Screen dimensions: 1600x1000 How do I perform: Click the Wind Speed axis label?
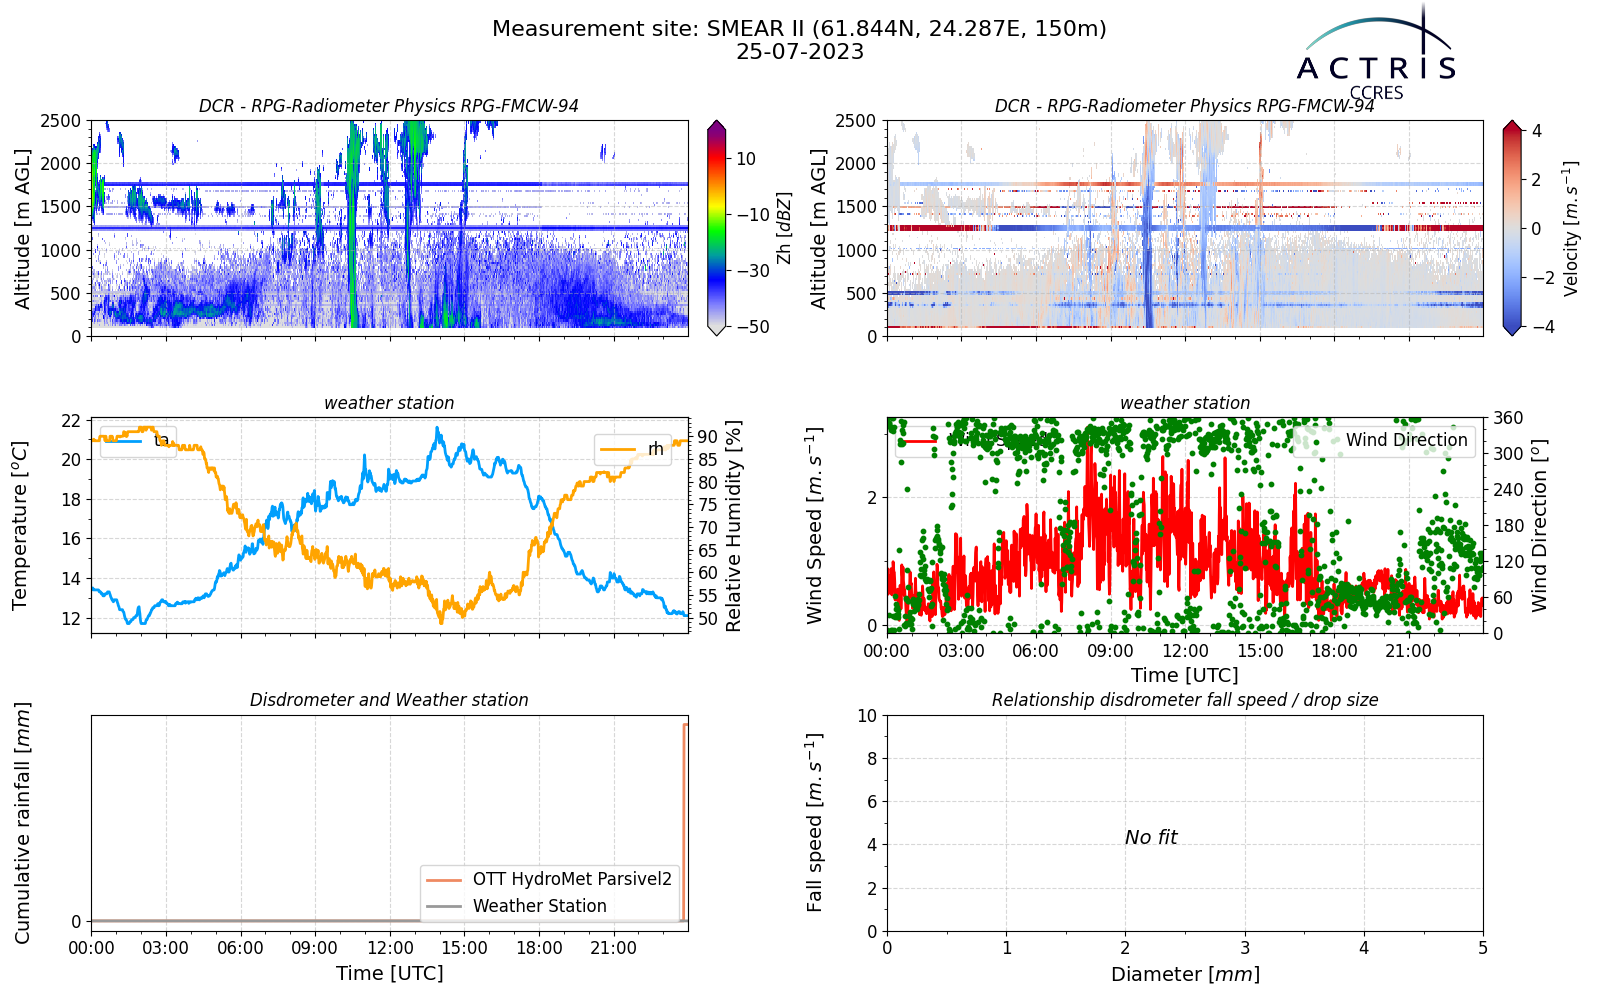tap(815, 526)
